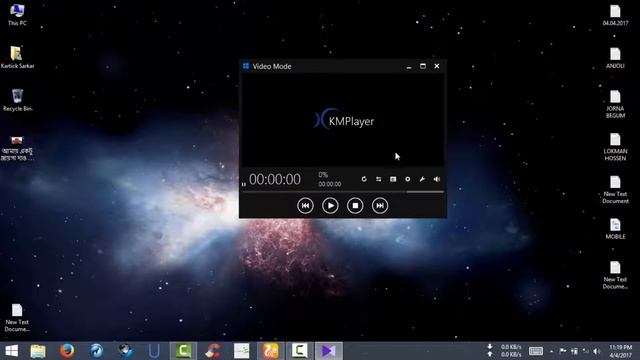Select the ANJOLI file on the desktop
This screenshot has width=640, height=360.
(x=615, y=58)
